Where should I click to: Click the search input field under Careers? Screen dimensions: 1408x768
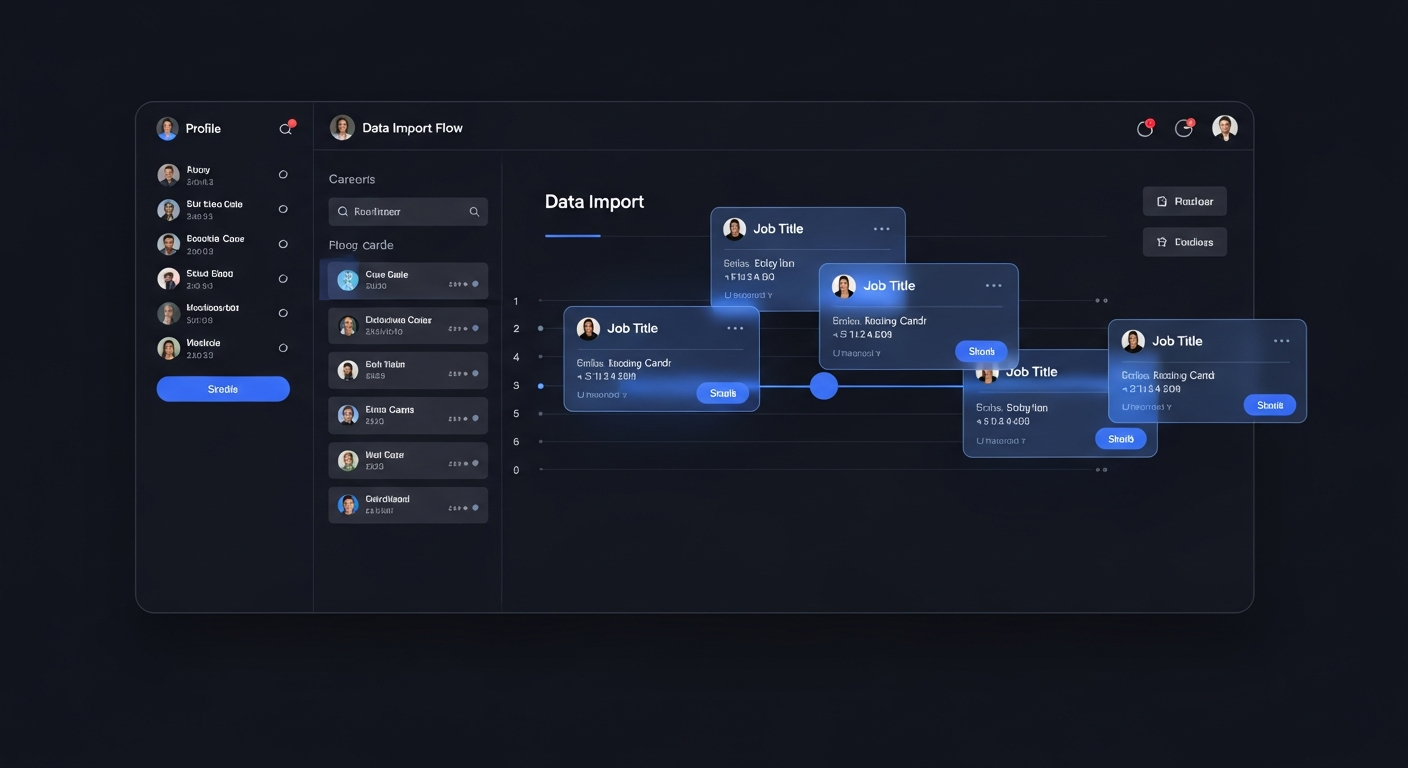400,212
